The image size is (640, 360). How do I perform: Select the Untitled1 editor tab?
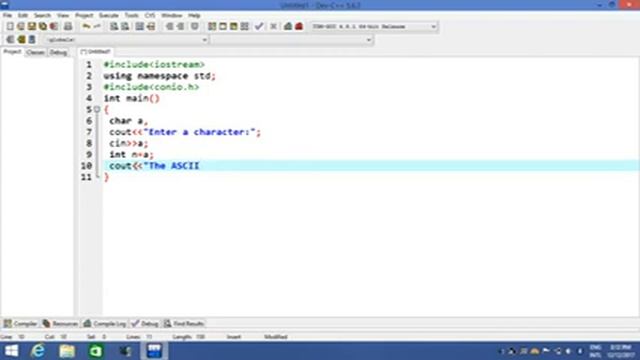coord(96,52)
